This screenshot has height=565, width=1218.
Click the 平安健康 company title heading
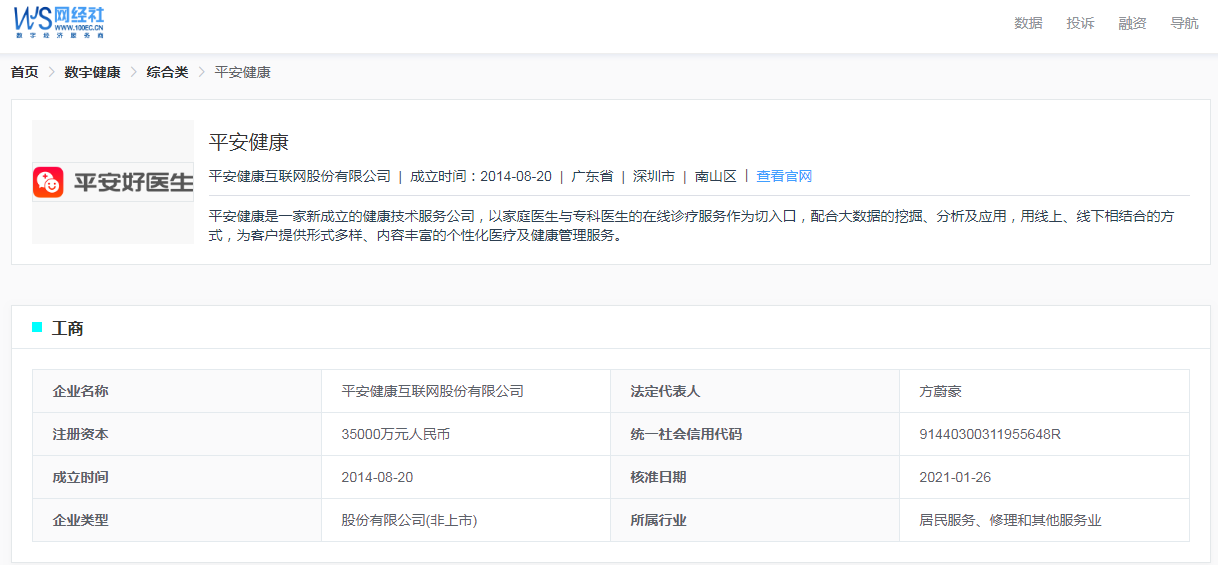coord(249,142)
